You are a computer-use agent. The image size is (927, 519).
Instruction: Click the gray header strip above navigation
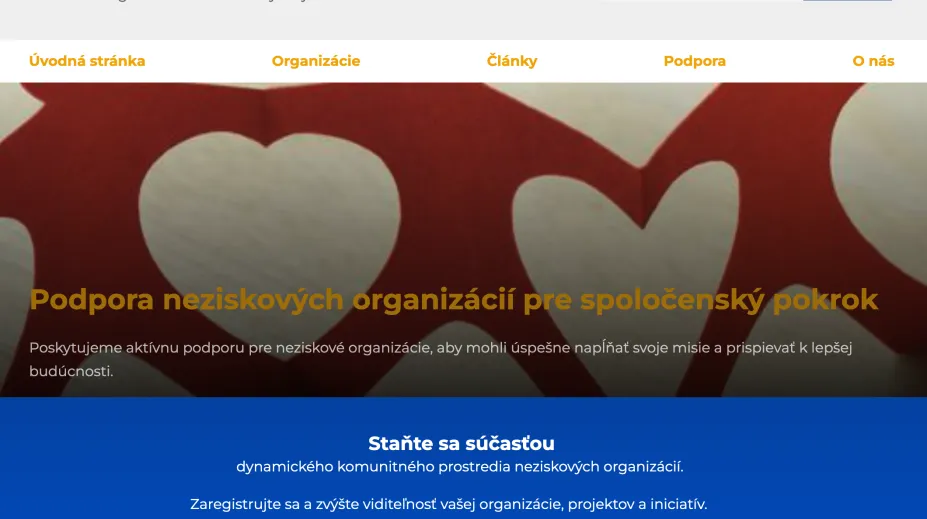pyautogui.click(x=464, y=20)
